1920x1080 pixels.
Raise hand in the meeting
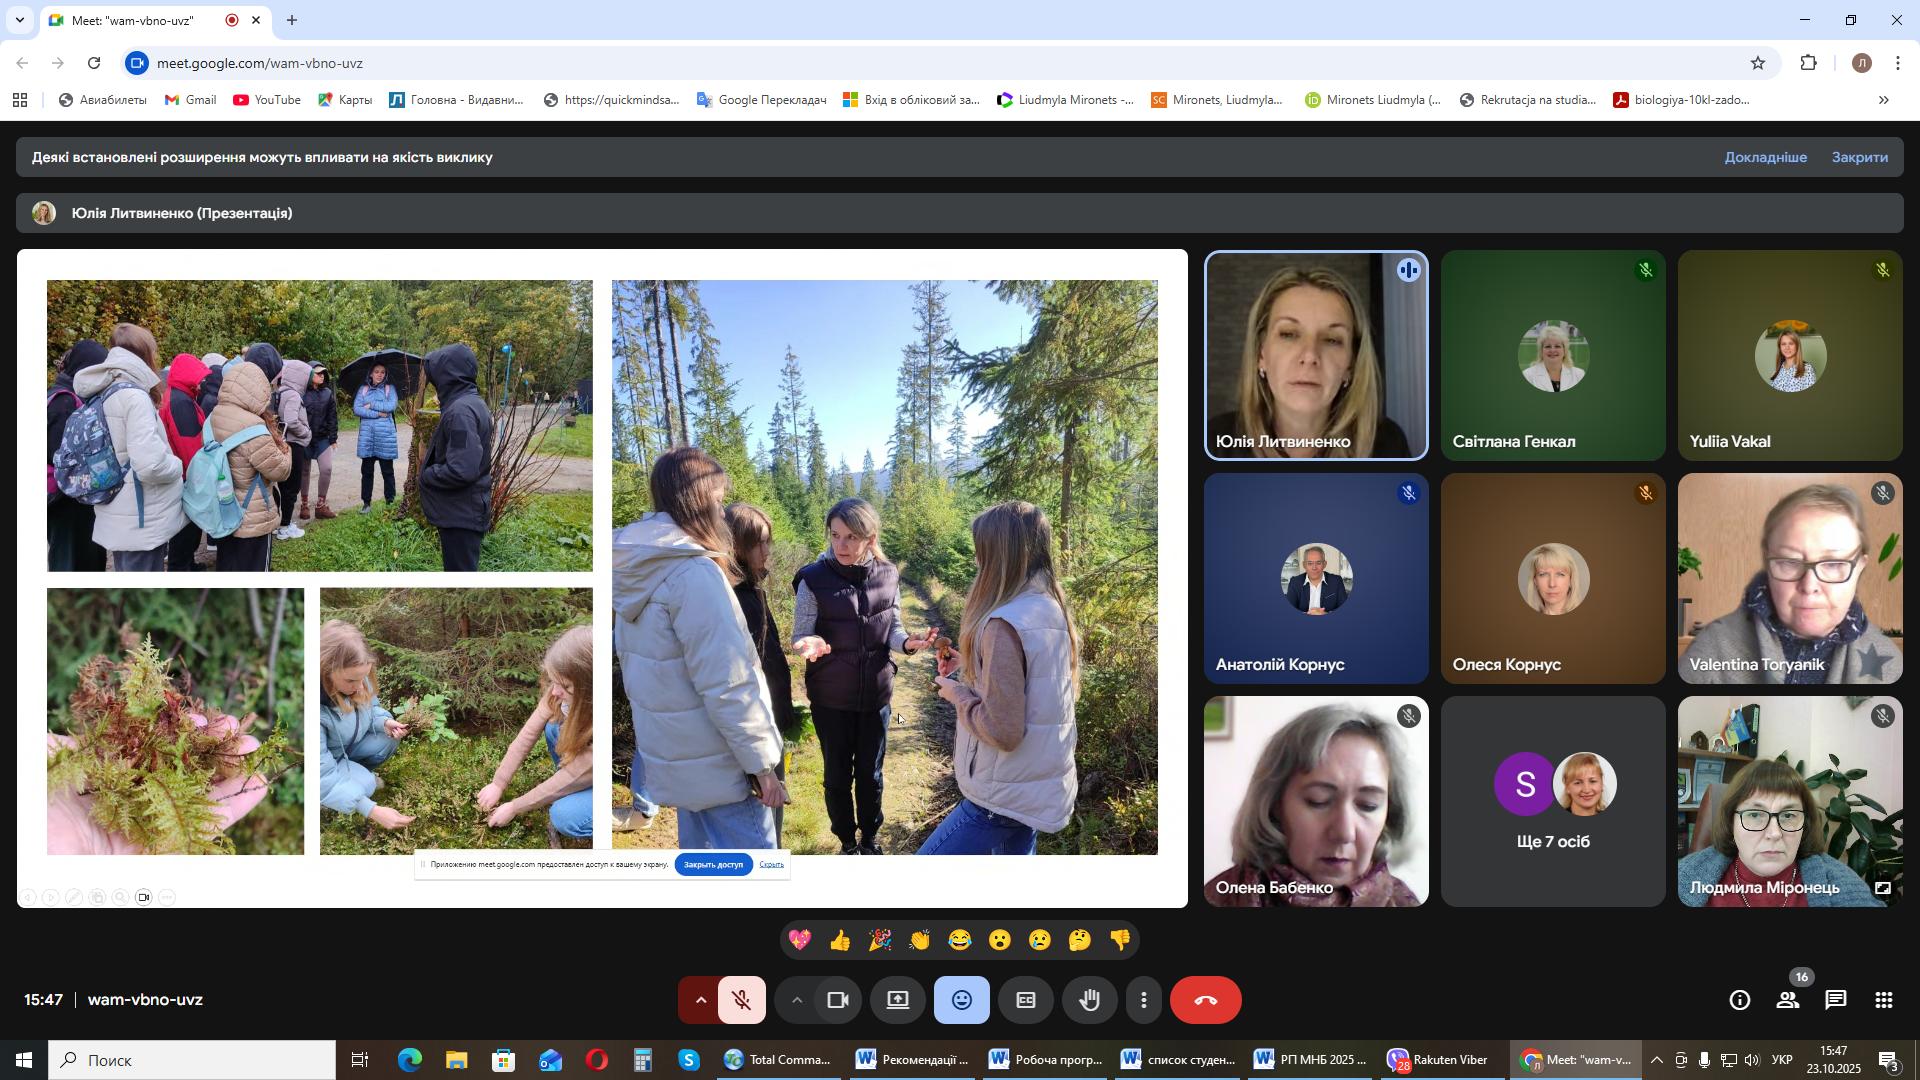pyautogui.click(x=1089, y=1001)
